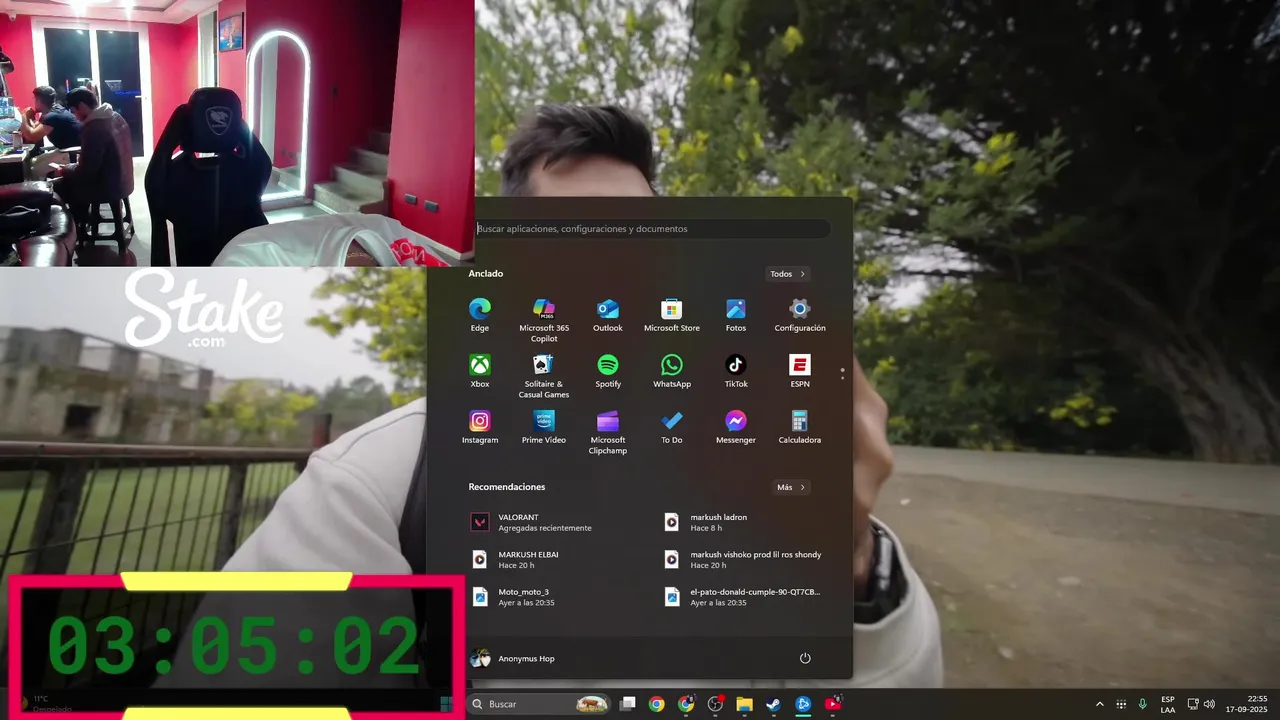Open Microsoft Clipchamp
1280x720 pixels.
[x=608, y=432]
